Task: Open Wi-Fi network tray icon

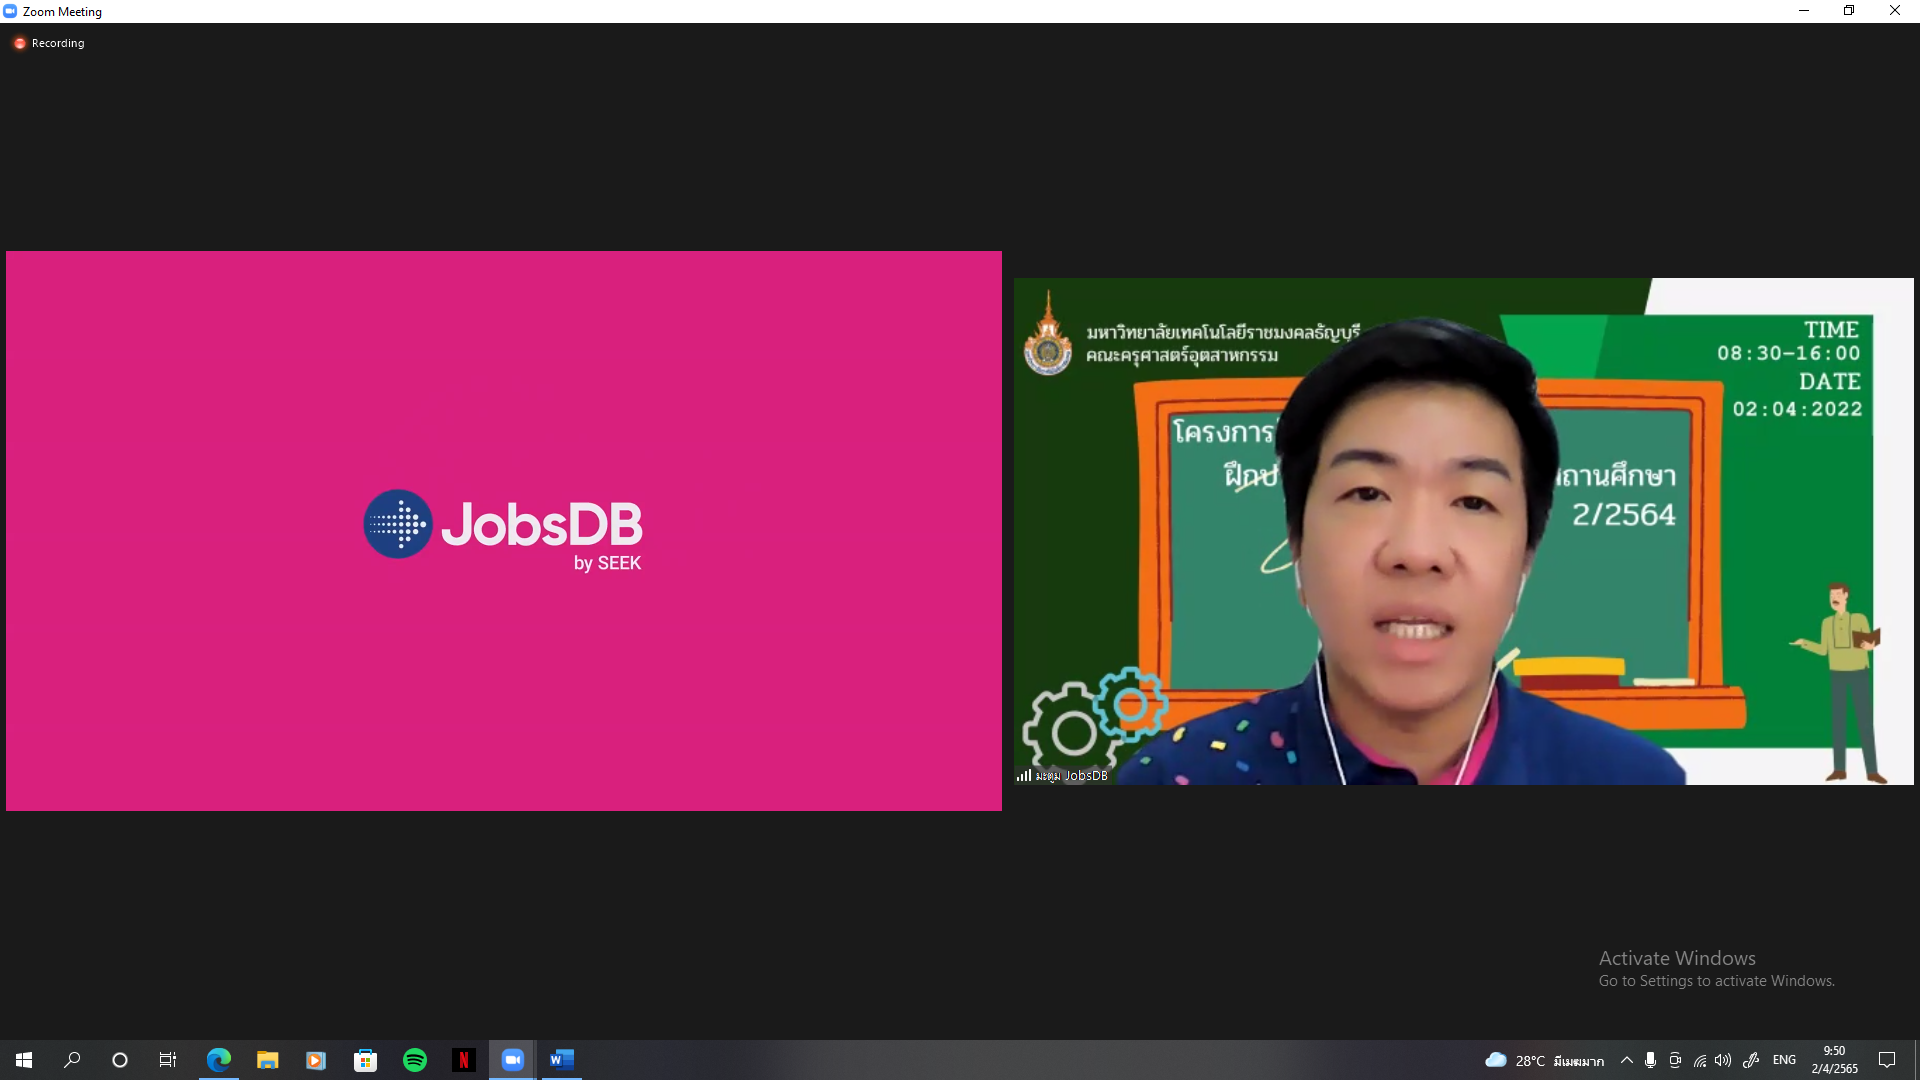Action: point(1699,1060)
